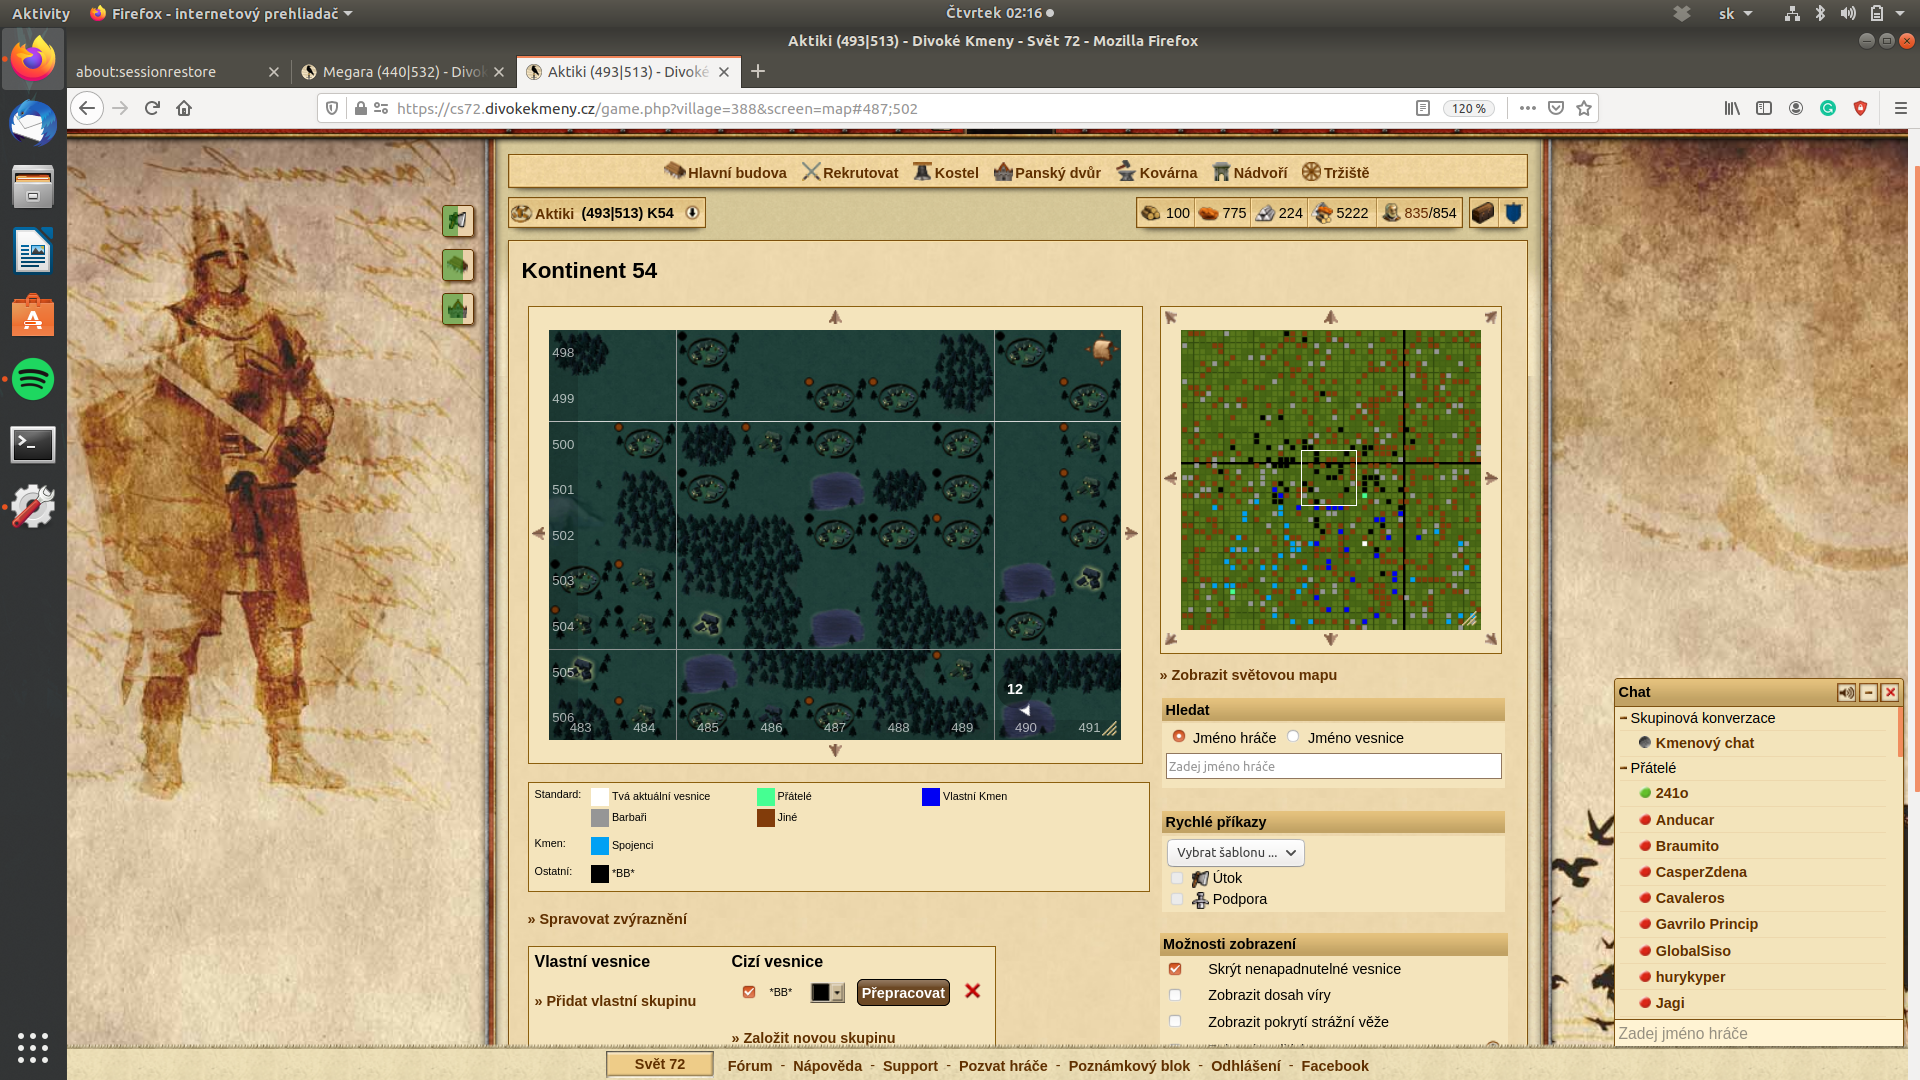Open the Kovárna anvil icon
Screen dimensions: 1920x1080
point(1126,172)
